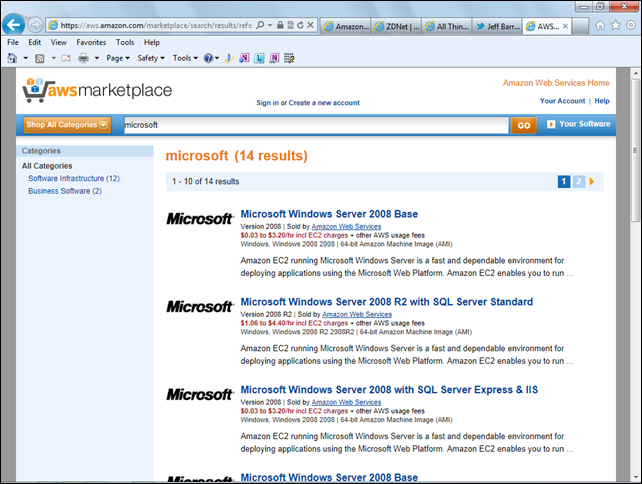Open the menu bar Help menu
Viewport: 642px width, 484px height.
click(151, 42)
